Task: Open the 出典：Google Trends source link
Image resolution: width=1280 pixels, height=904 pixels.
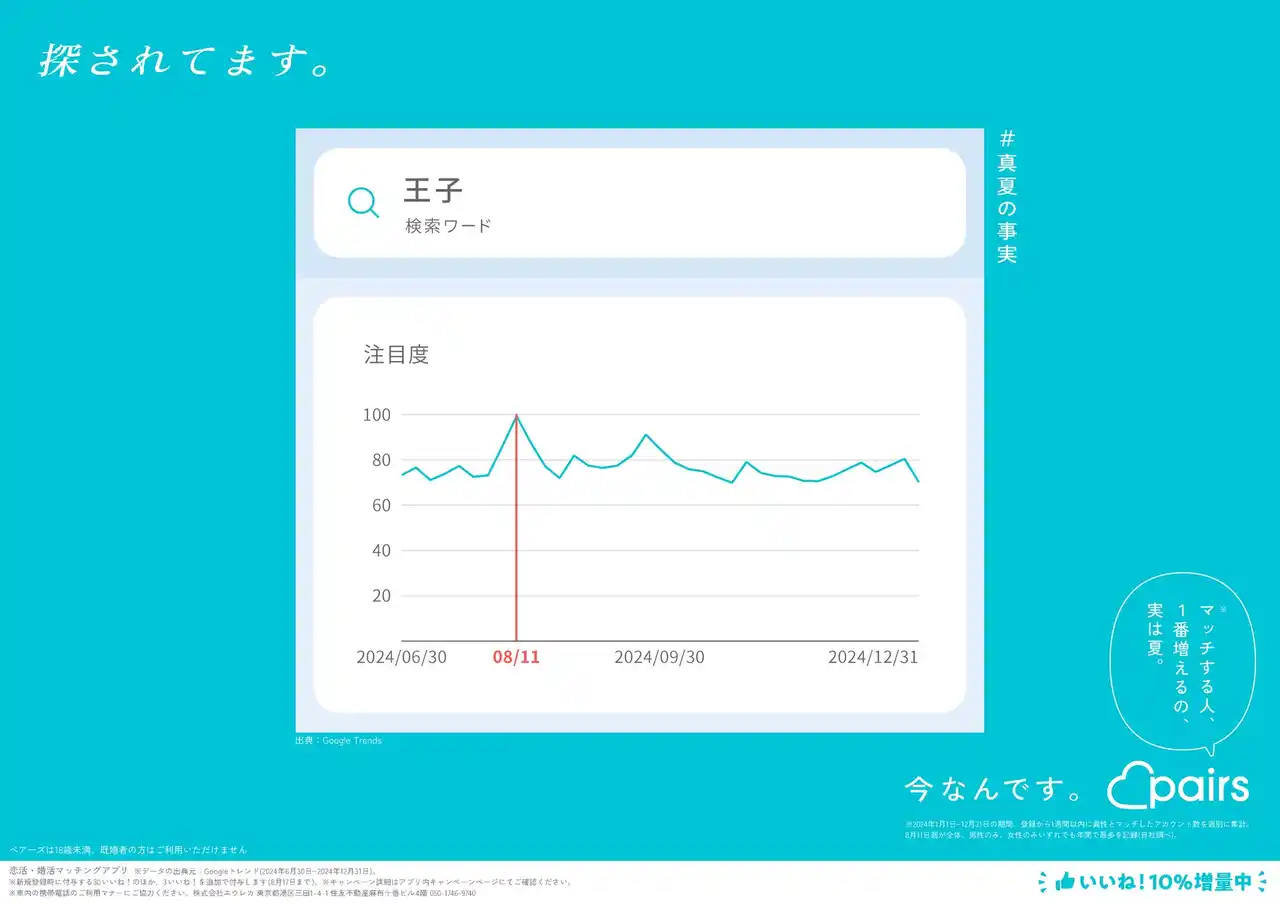Action: 337,740
